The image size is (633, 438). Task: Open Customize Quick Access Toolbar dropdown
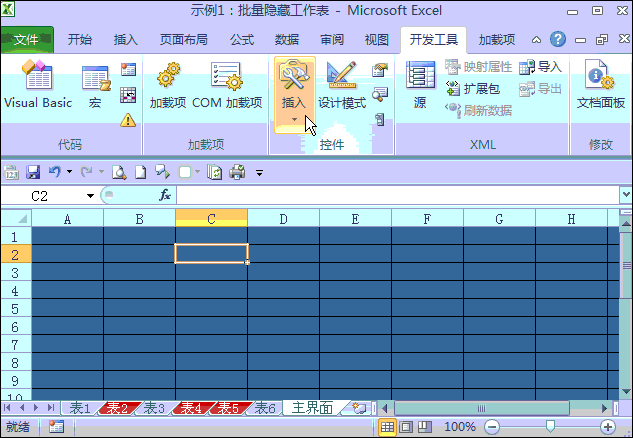(259, 173)
